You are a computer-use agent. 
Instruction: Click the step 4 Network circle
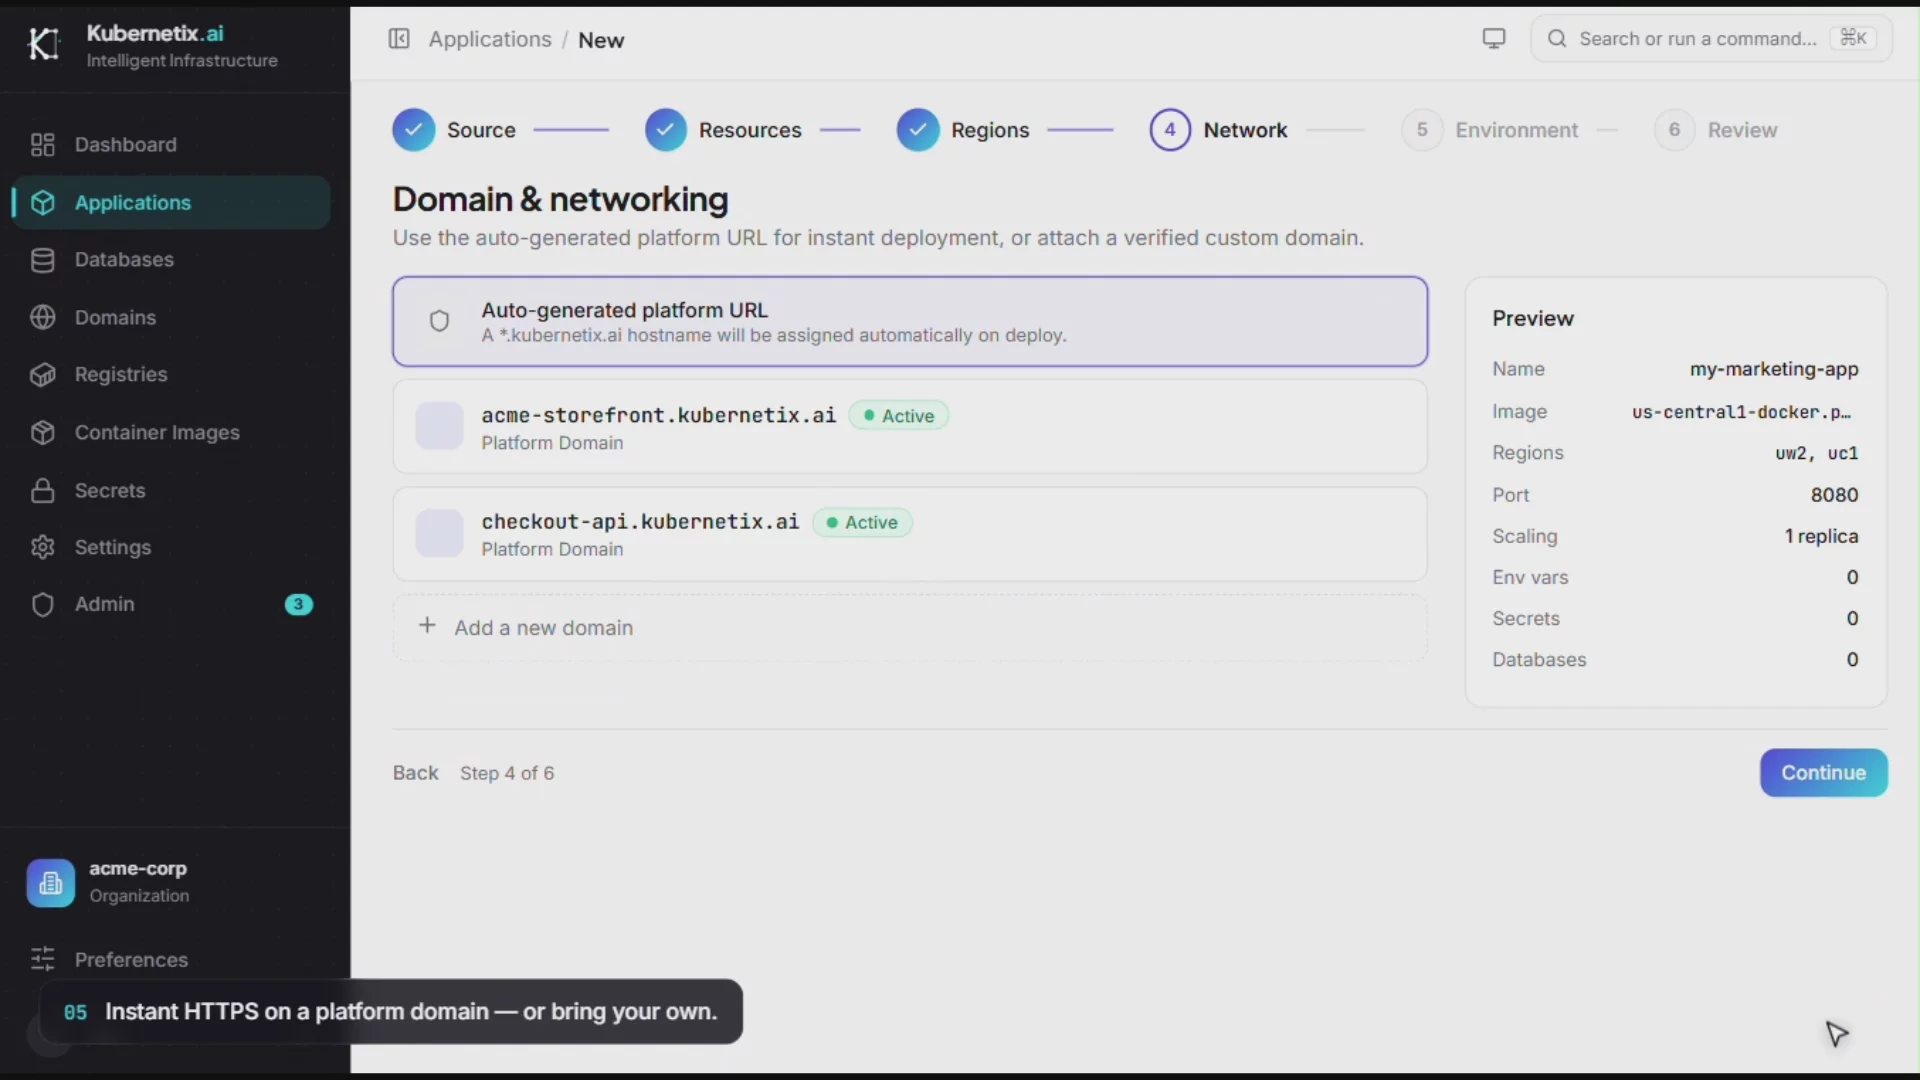[x=1170, y=130]
